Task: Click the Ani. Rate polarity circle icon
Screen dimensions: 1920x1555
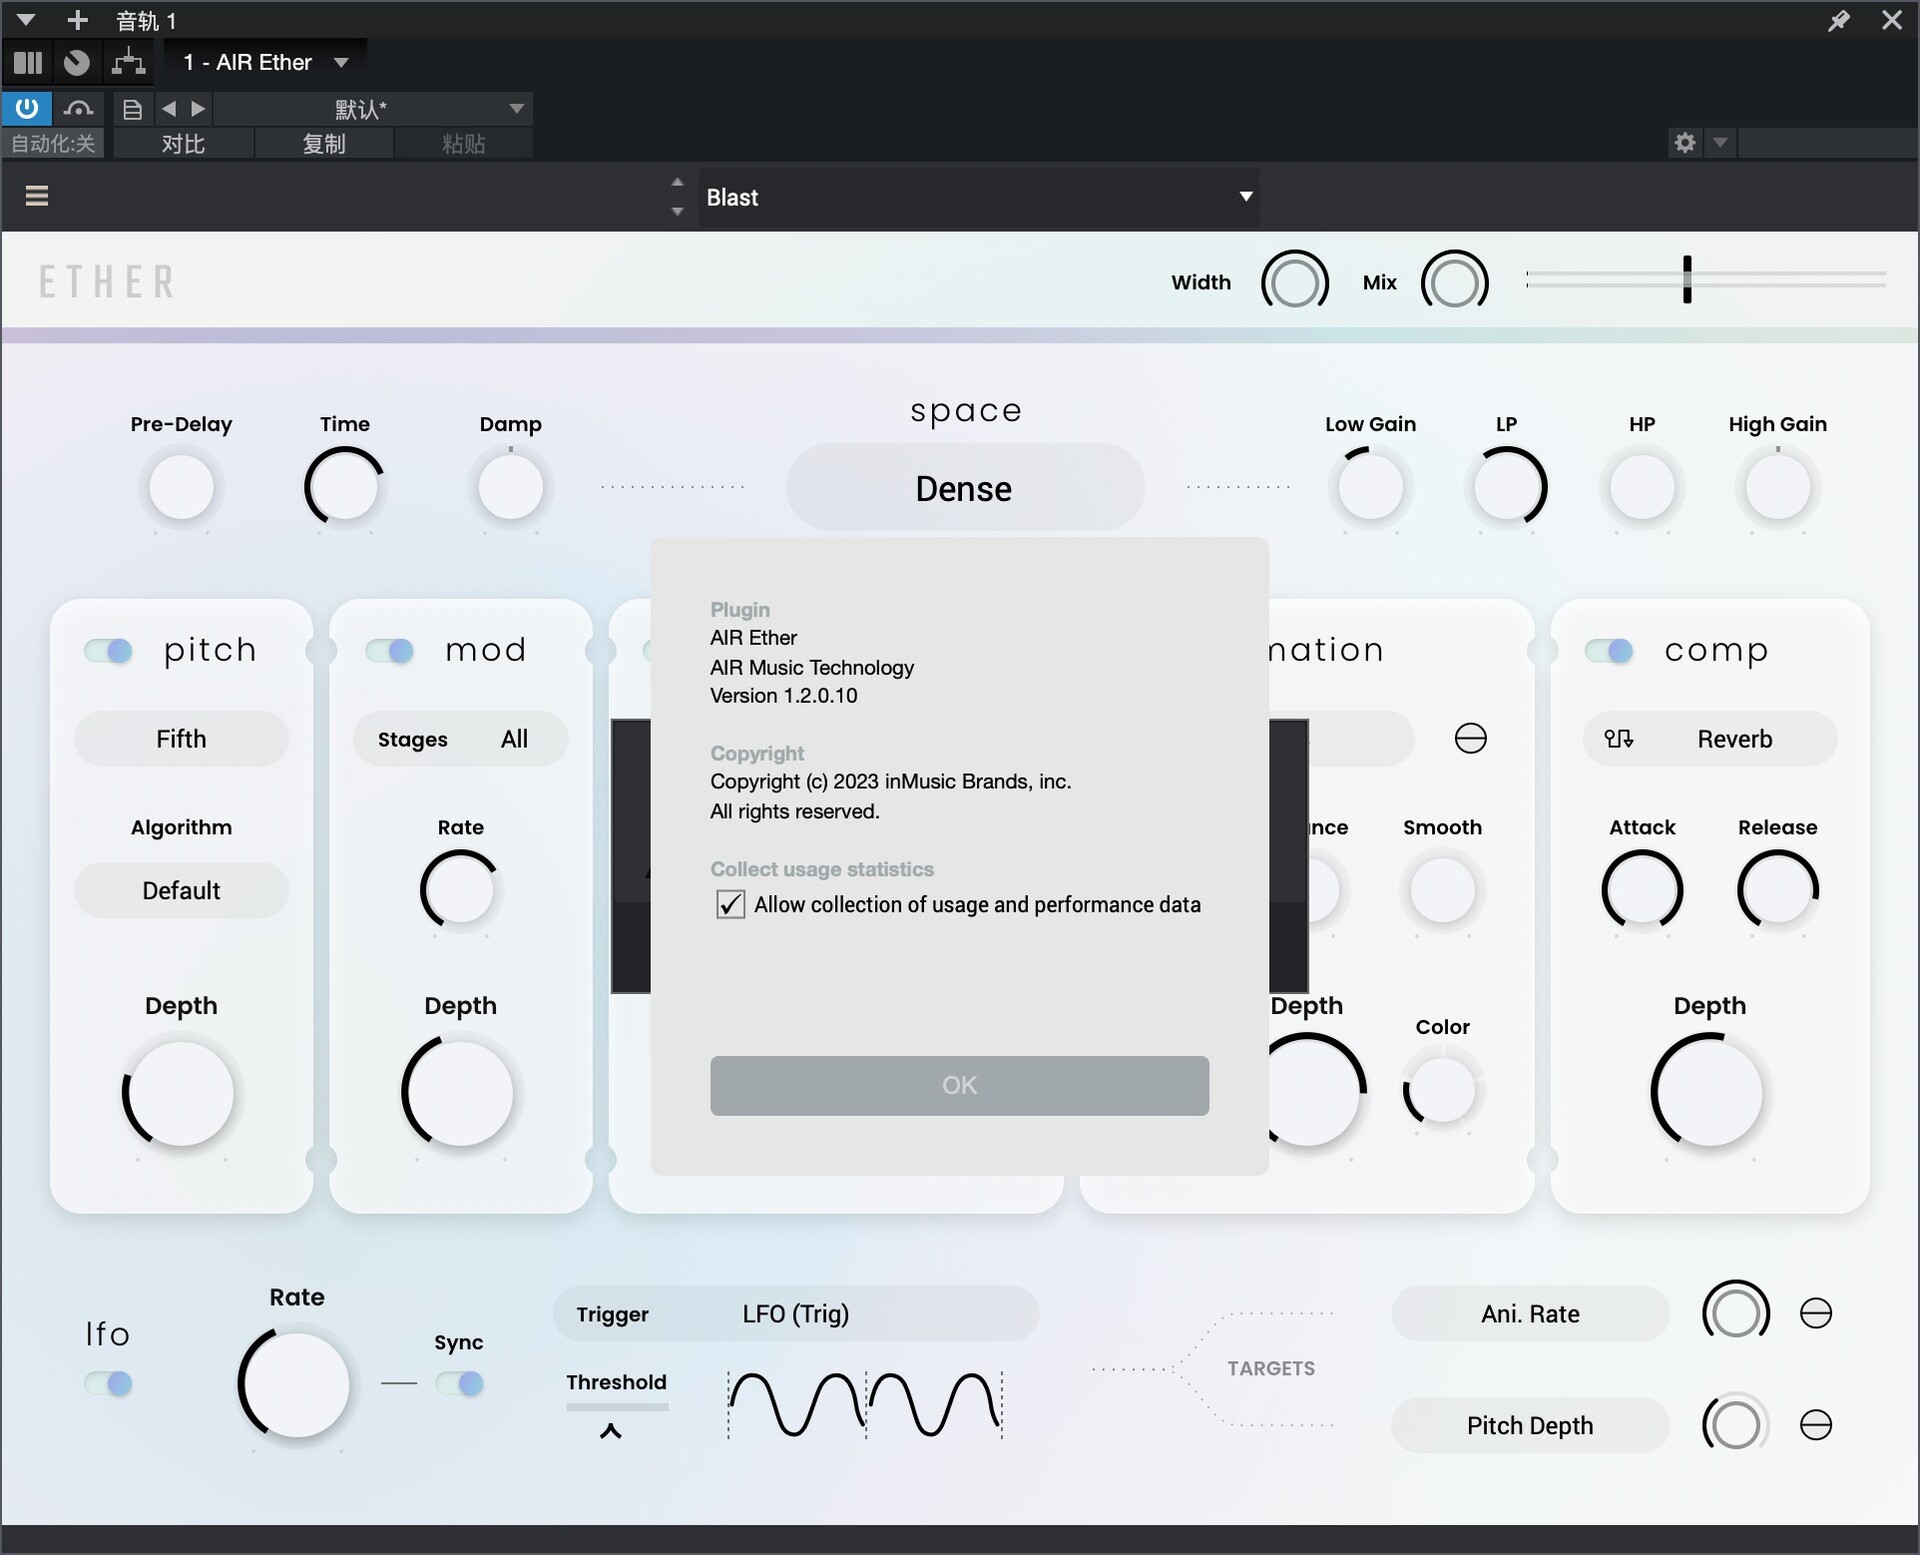Action: [1815, 1313]
